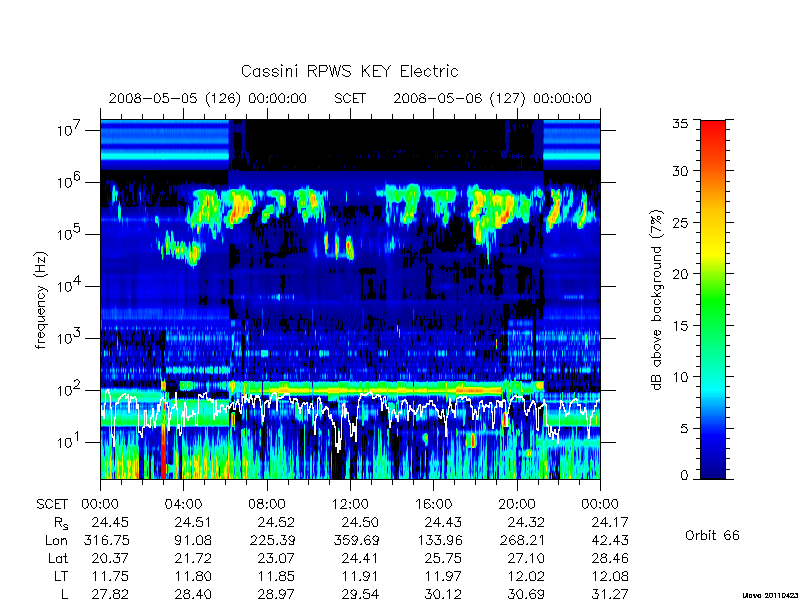
Task: Click colorbar tick value 10
Action: 681,377
